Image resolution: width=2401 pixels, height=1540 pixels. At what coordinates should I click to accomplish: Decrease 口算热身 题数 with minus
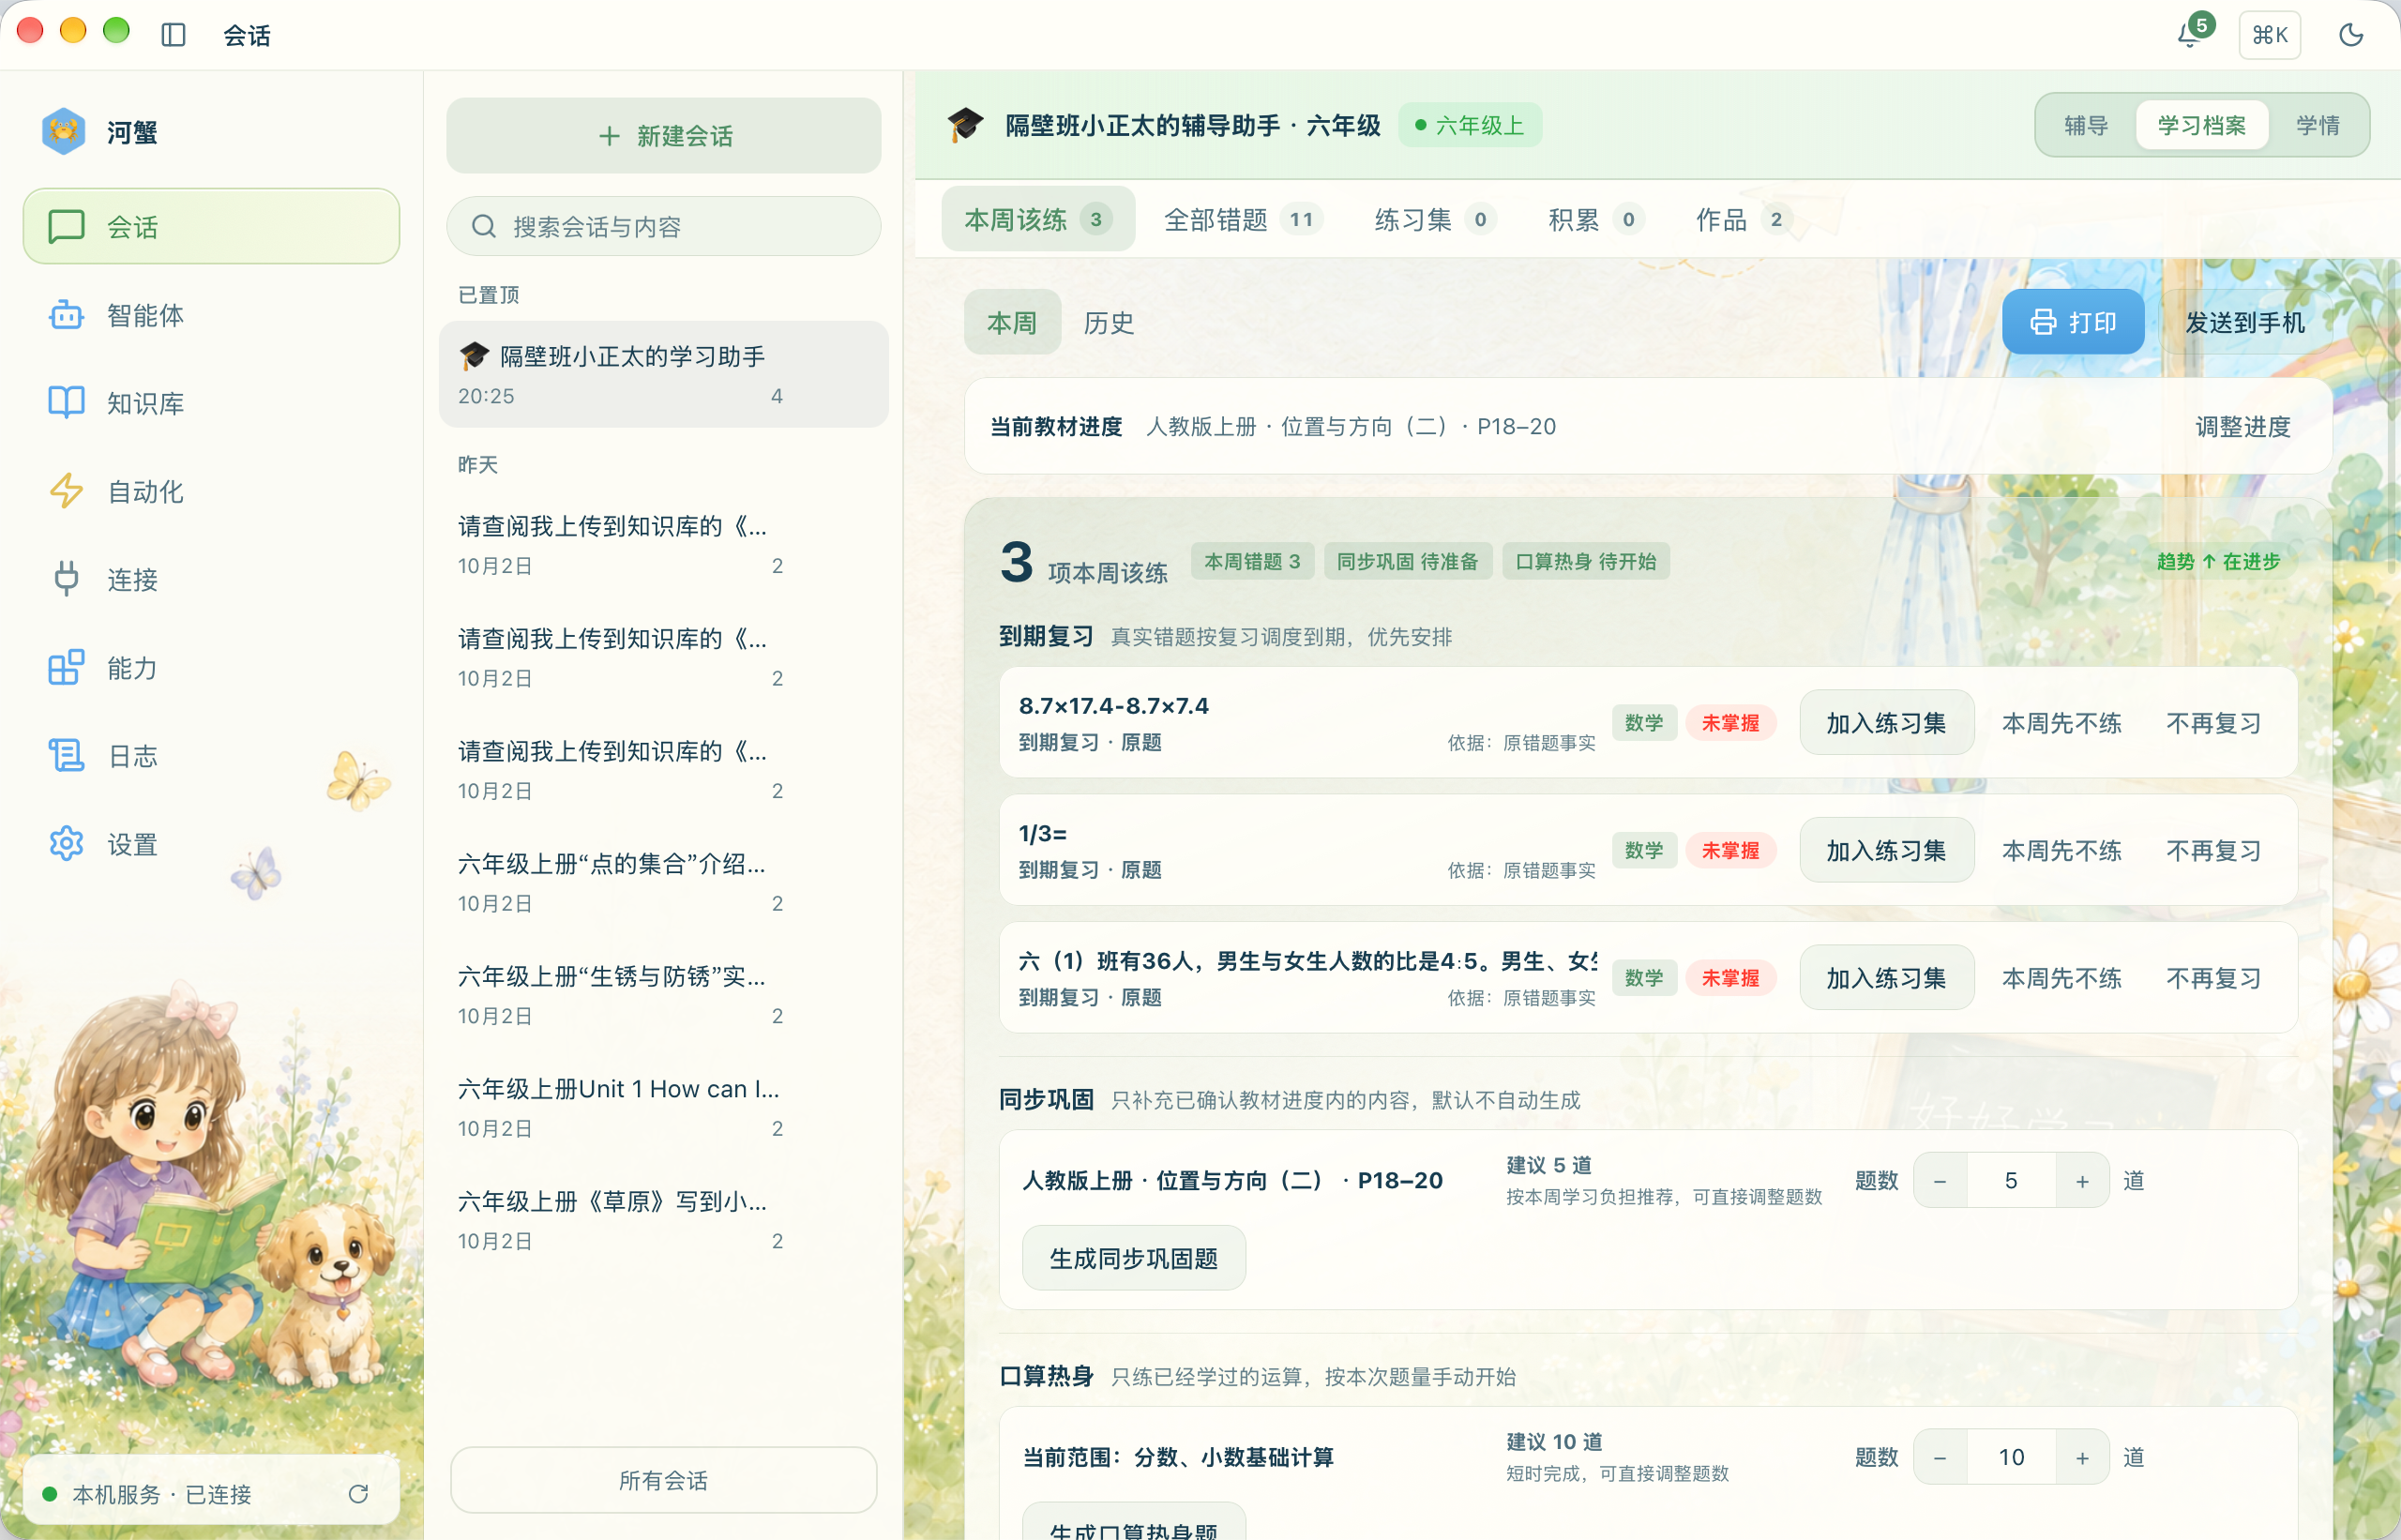(x=1940, y=1458)
